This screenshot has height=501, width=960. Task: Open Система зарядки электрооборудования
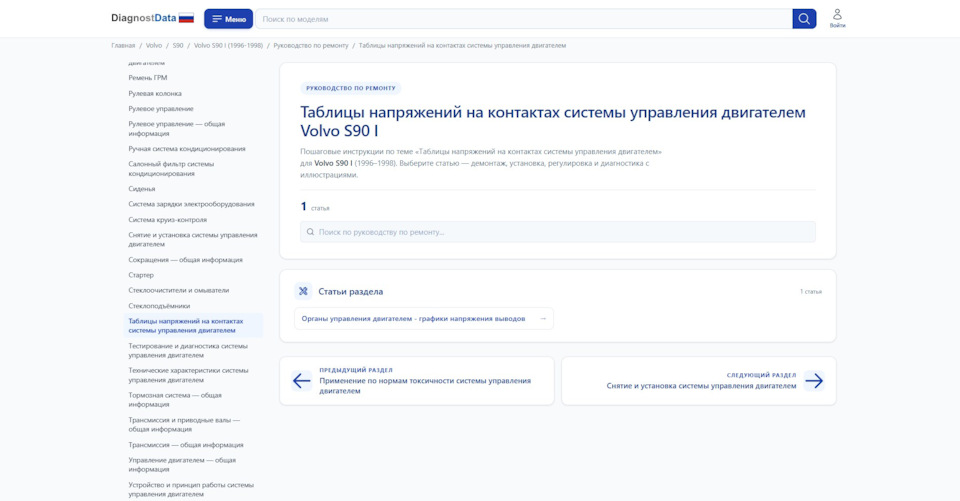(x=192, y=205)
